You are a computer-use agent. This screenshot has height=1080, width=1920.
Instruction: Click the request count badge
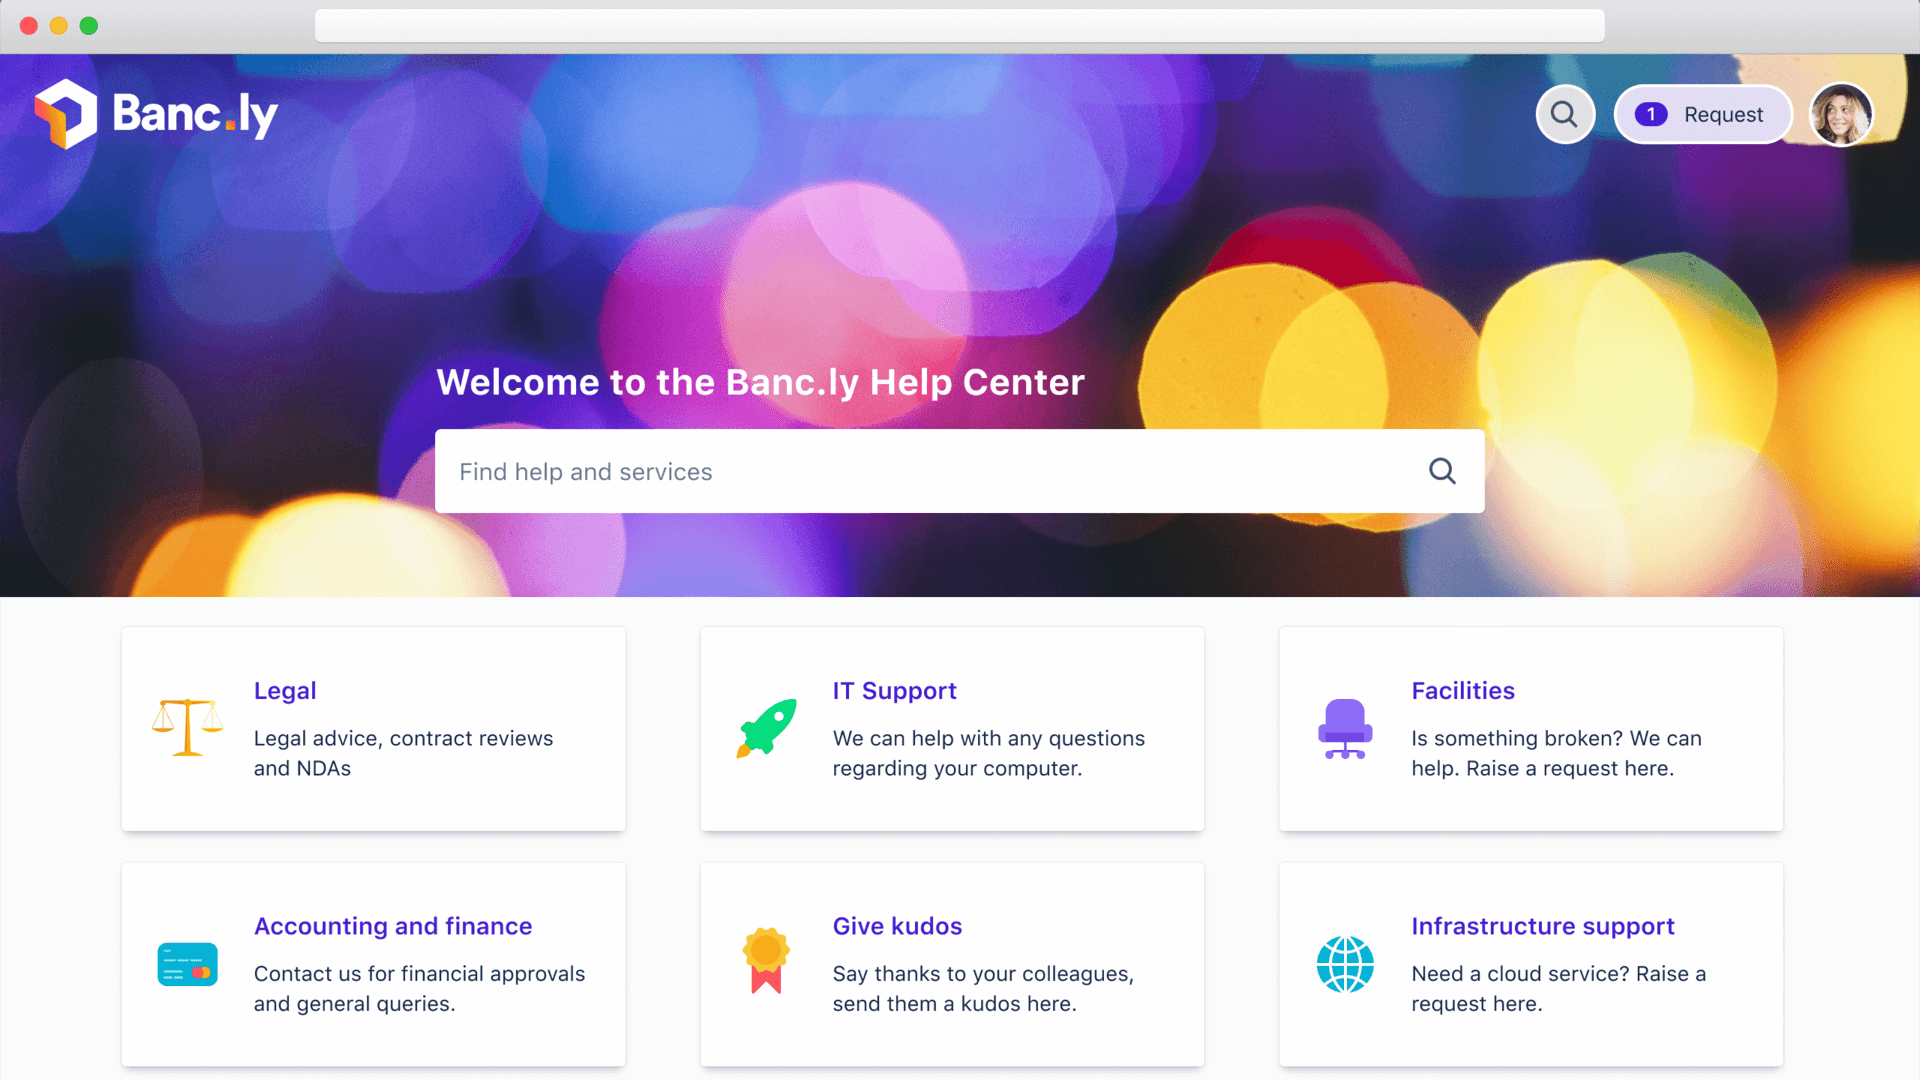click(x=1651, y=114)
